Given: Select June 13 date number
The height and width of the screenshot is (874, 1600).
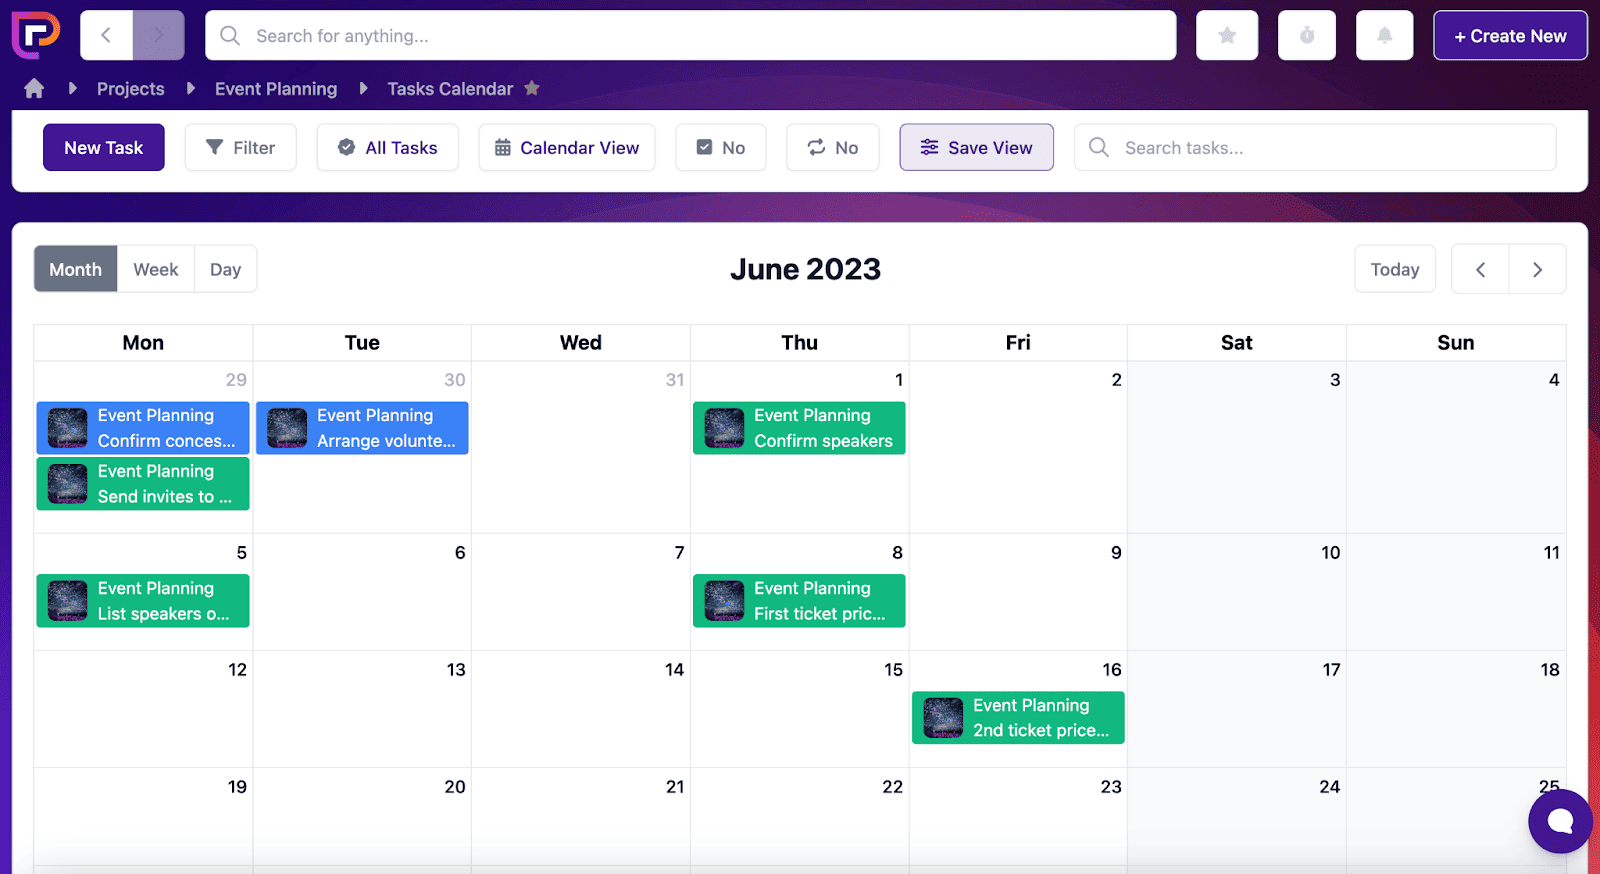Looking at the screenshot, I should click(456, 669).
